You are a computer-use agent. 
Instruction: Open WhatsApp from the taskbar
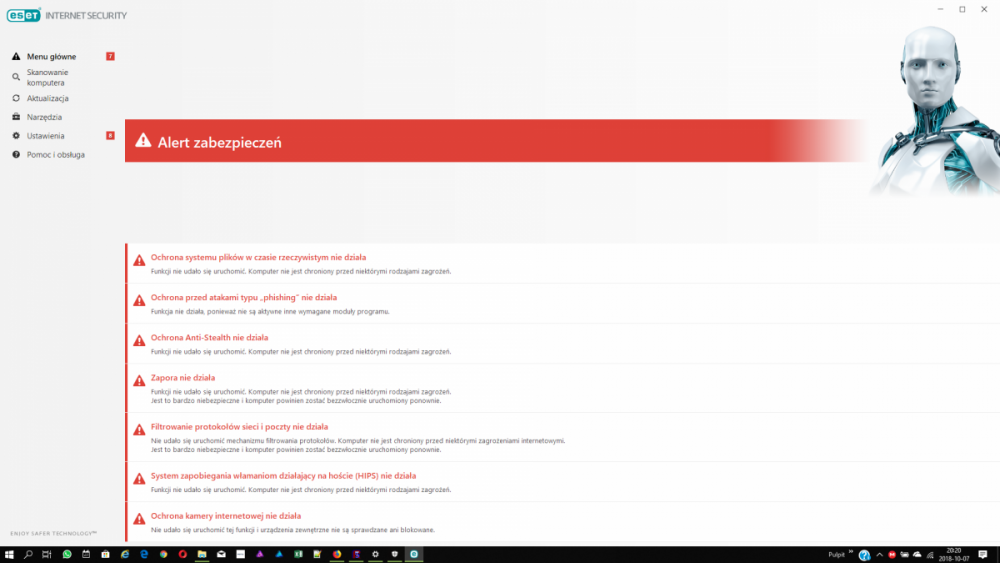click(67, 554)
